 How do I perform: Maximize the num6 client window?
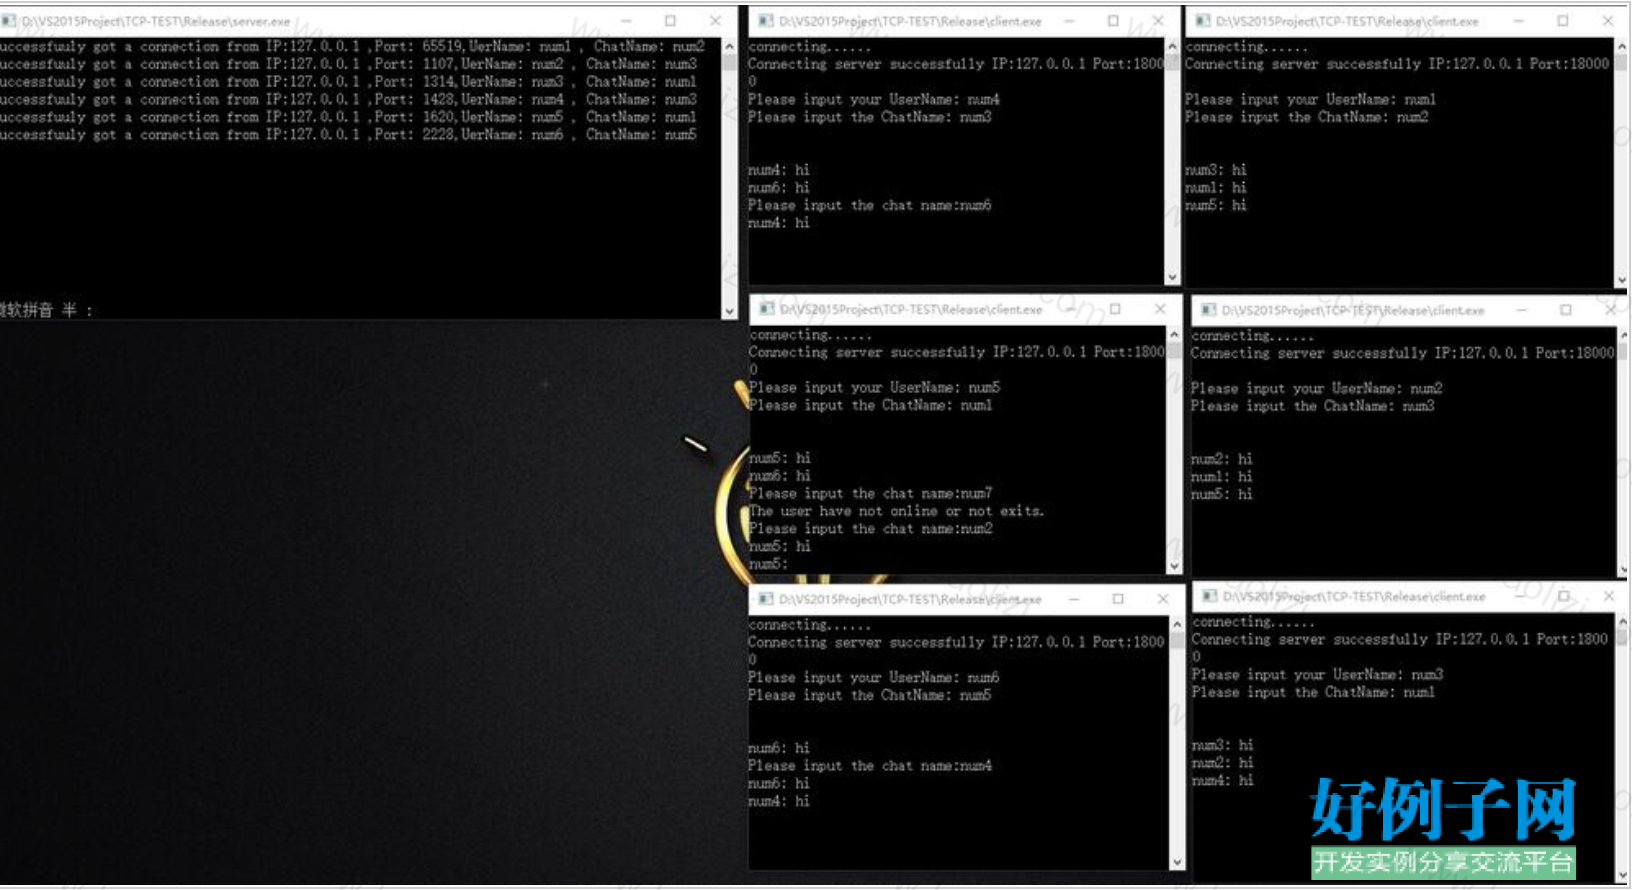[x=1118, y=599]
